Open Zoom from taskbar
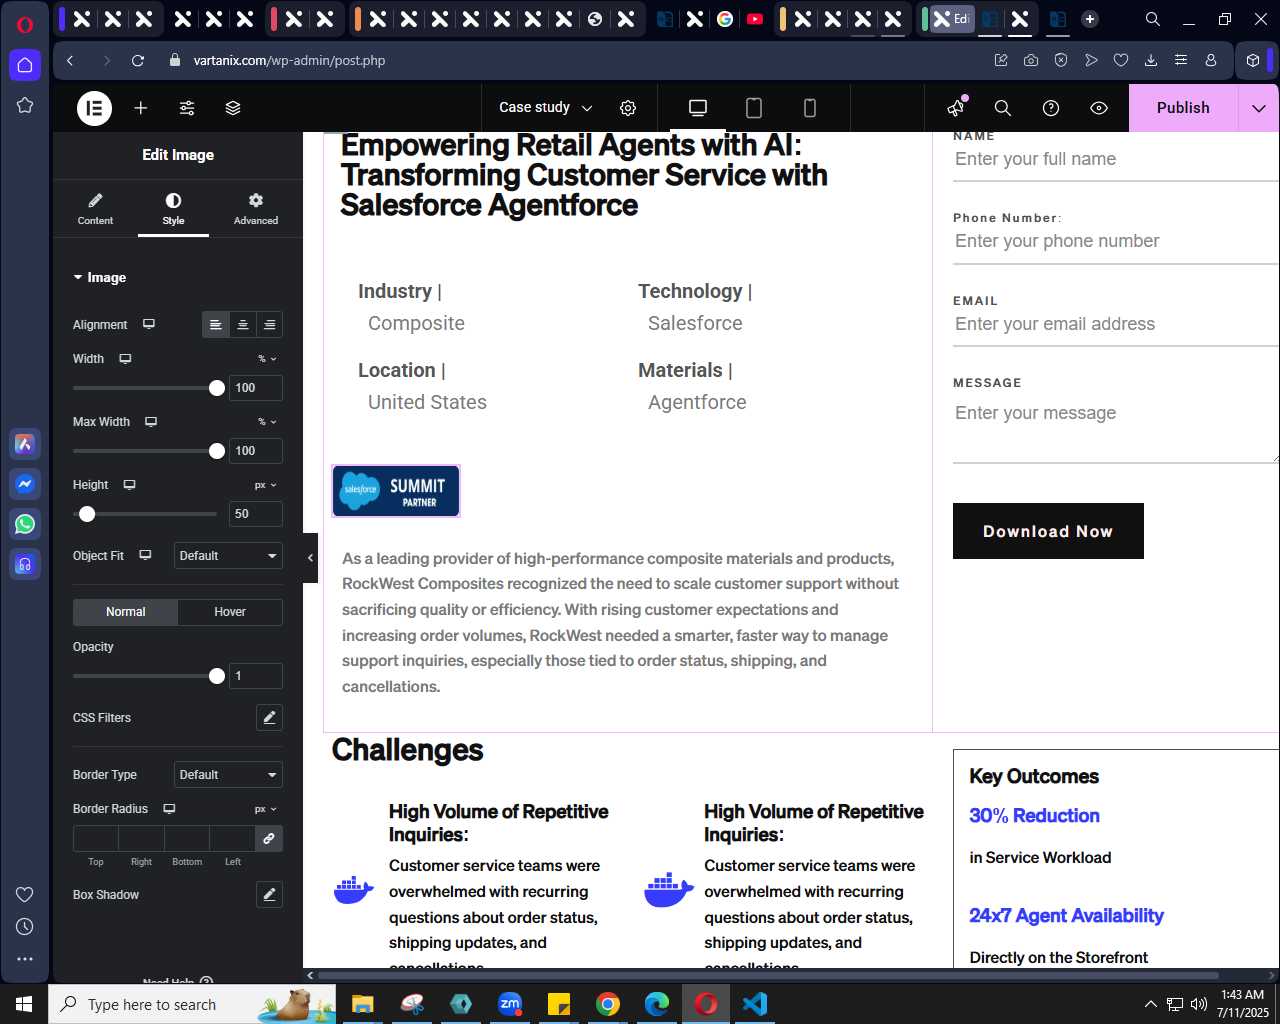Image resolution: width=1280 pixels, height=1024 pixels. [x=510, y=1004]
